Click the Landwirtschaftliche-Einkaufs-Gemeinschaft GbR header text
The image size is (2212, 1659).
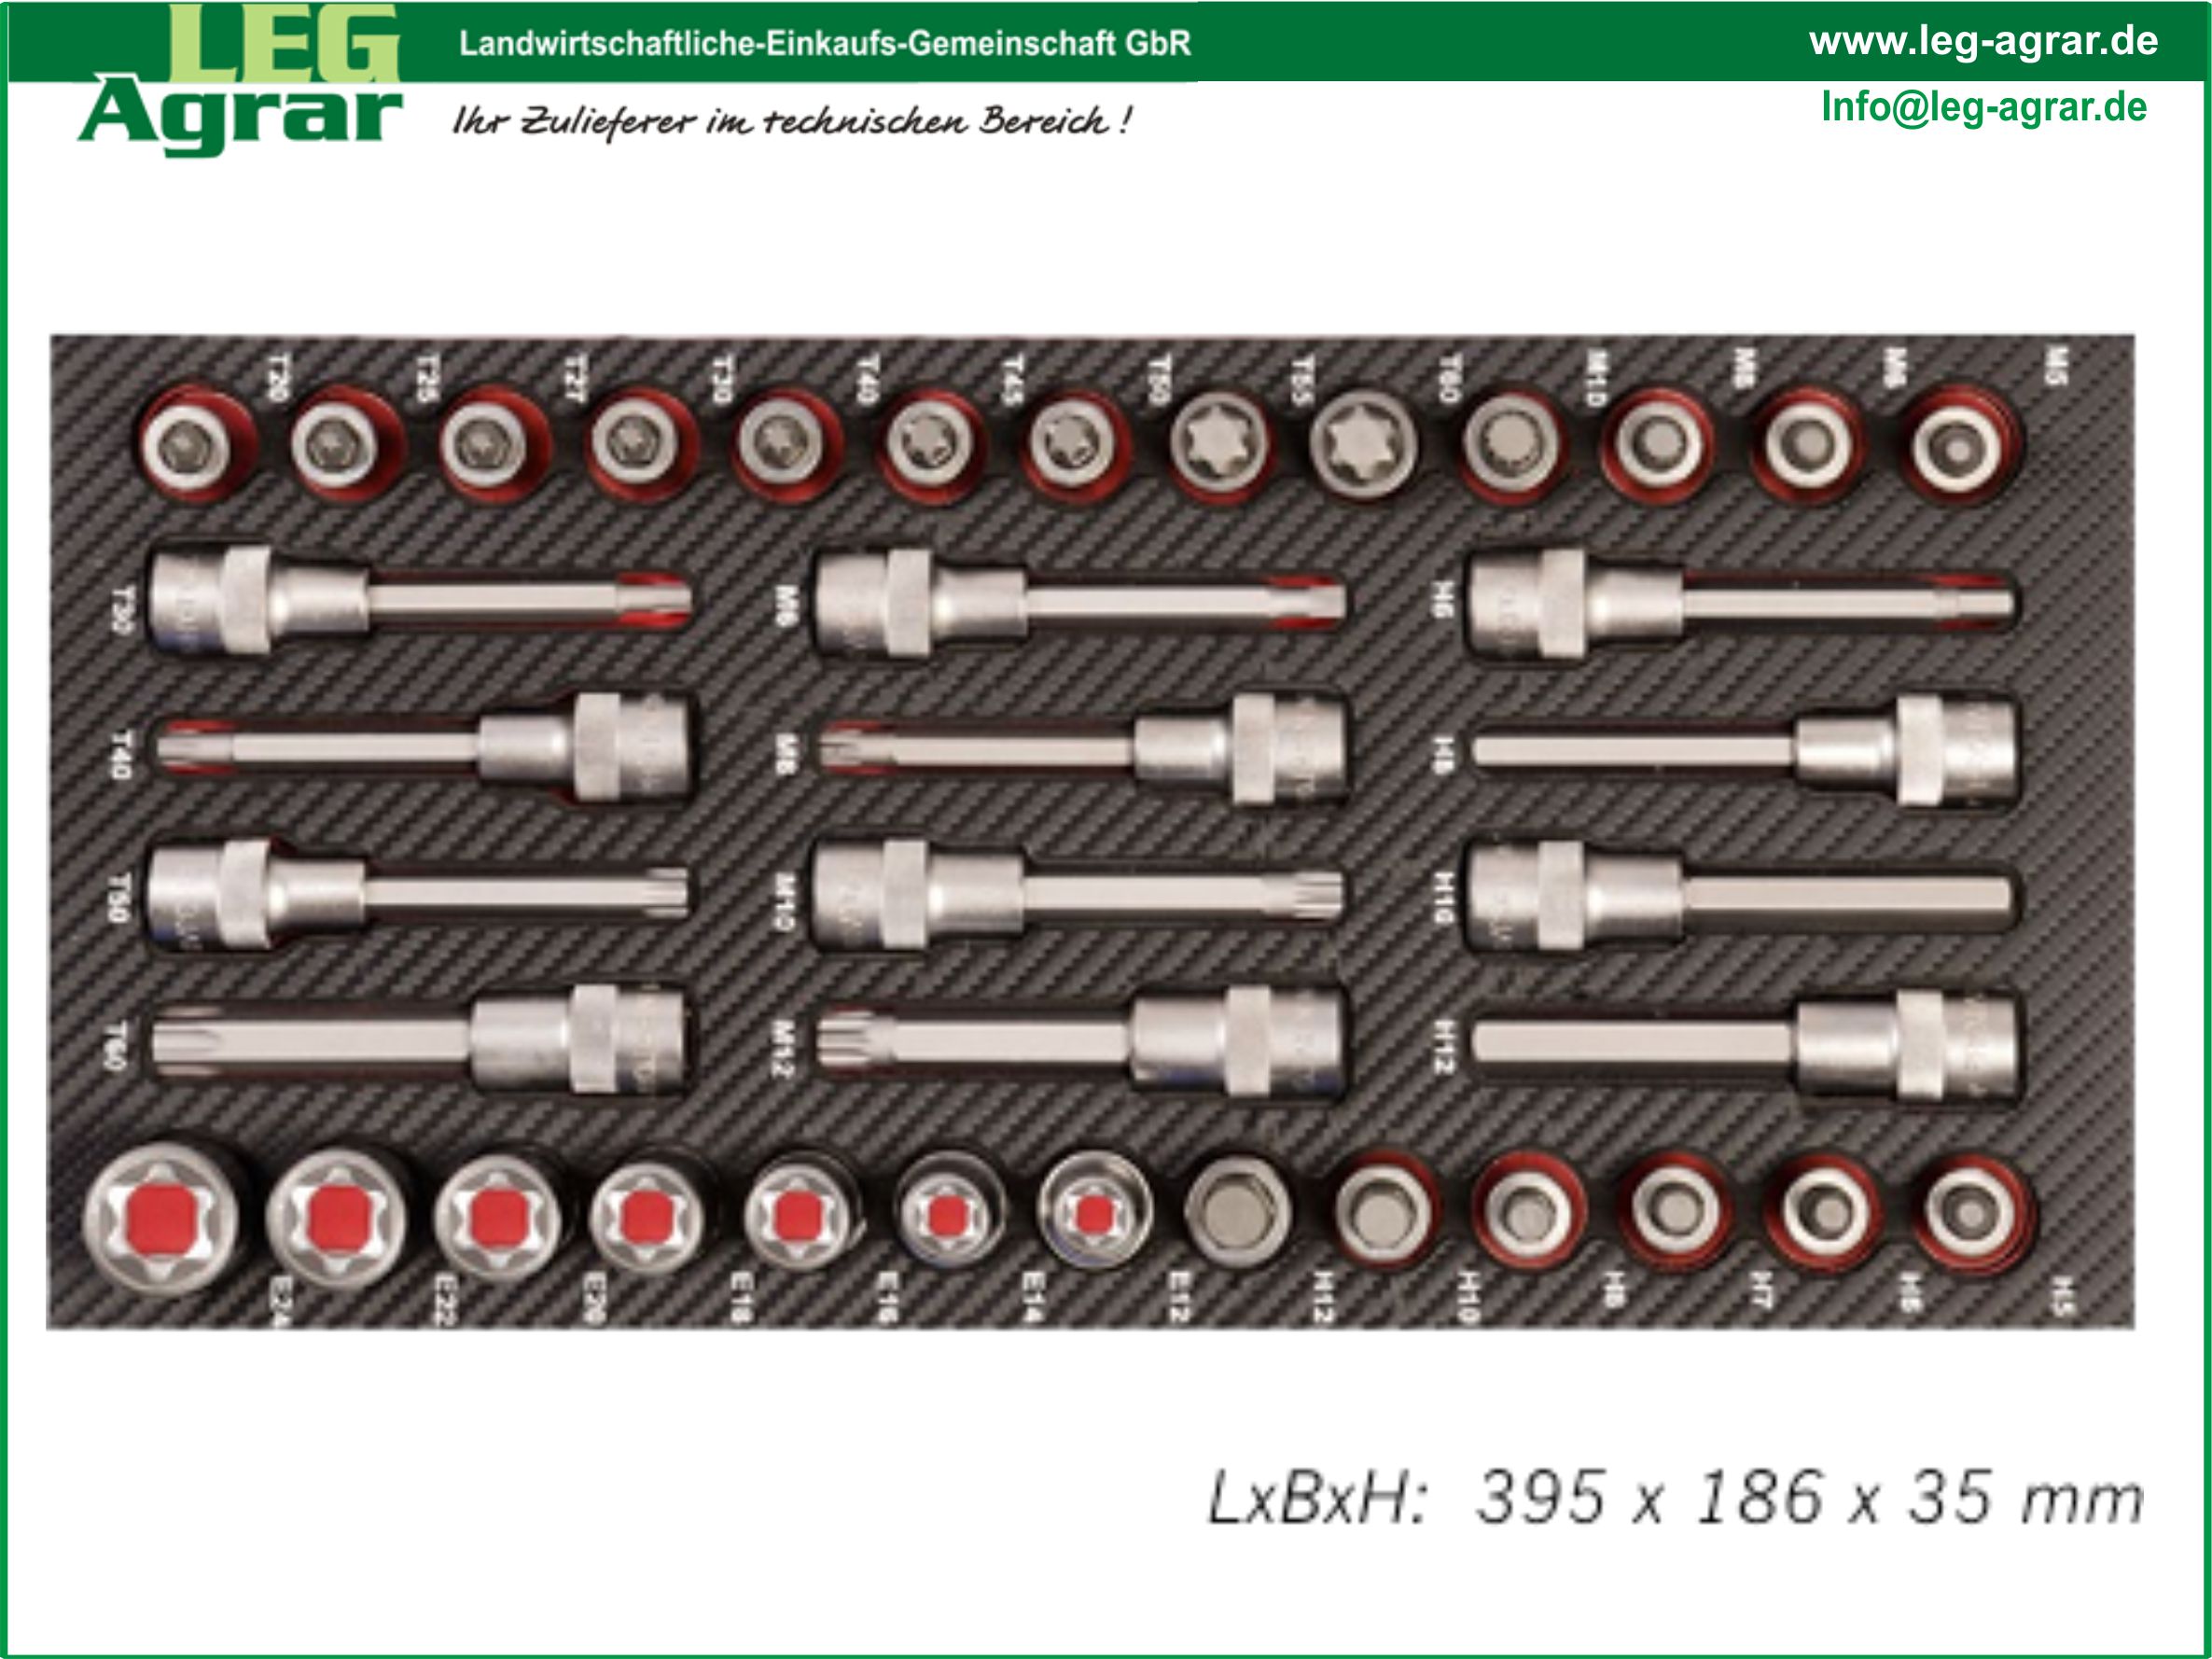[825, 44]
